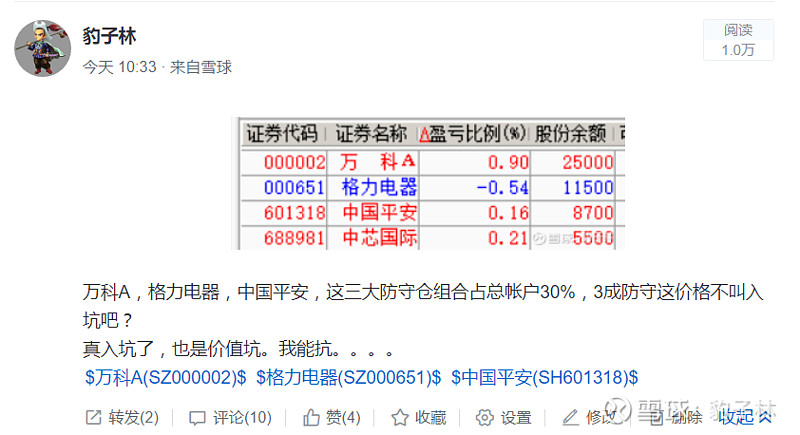Open the $万科A(SZ000002)$ stock link
The width and height of the screenshot is (800, 435).
tap(165, 378)
